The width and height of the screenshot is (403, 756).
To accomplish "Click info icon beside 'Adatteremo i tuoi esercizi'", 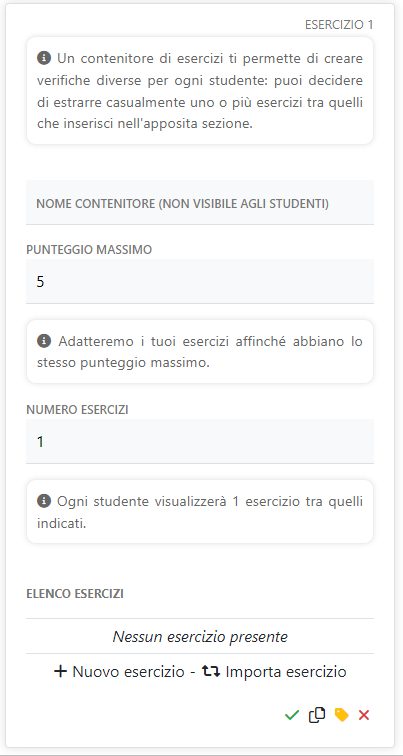I will (x=43, y=341).
